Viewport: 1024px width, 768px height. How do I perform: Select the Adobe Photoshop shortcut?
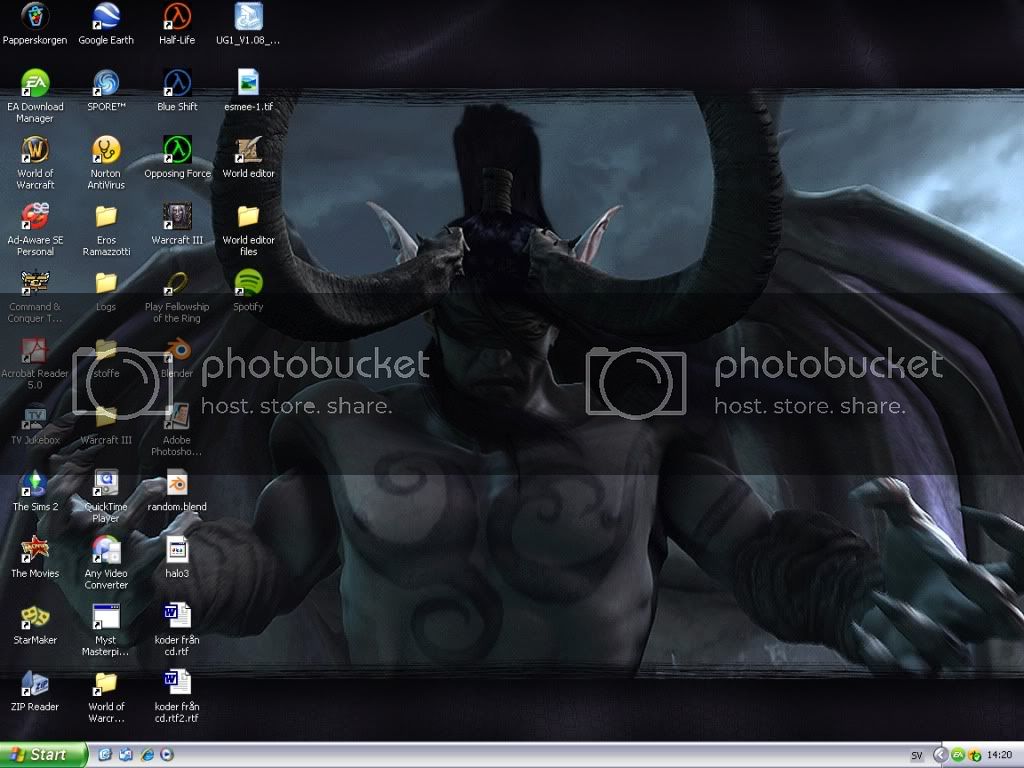(177, 430)
